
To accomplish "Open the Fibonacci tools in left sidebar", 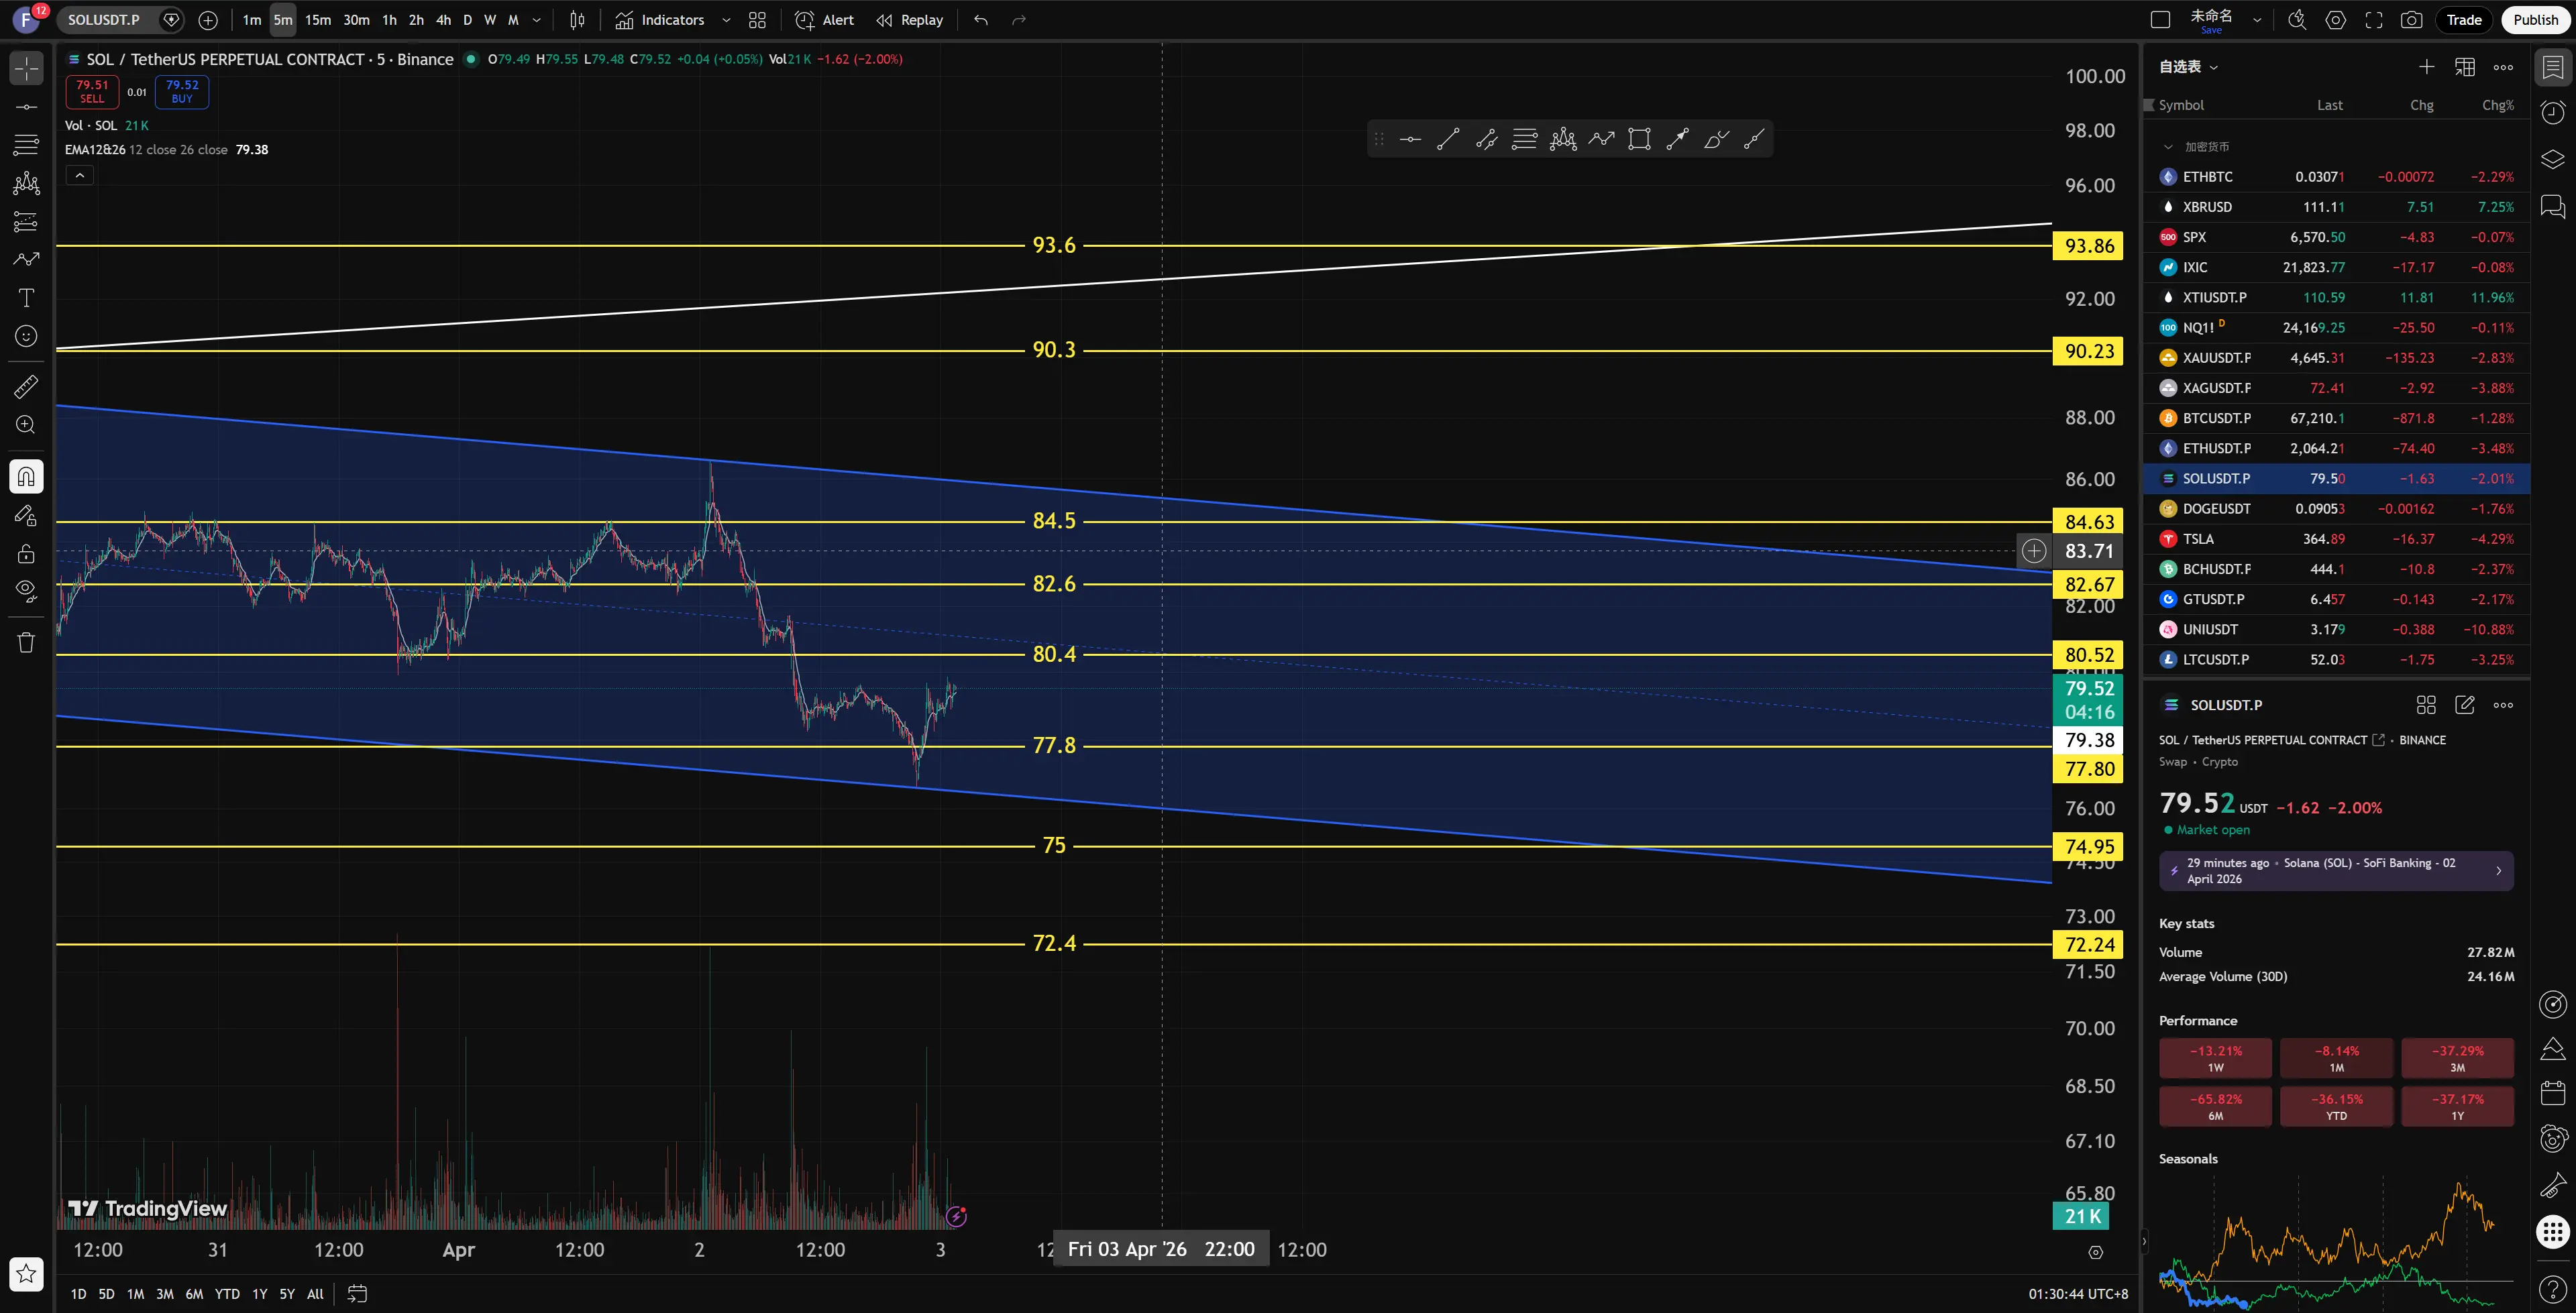I will point(26,145).
